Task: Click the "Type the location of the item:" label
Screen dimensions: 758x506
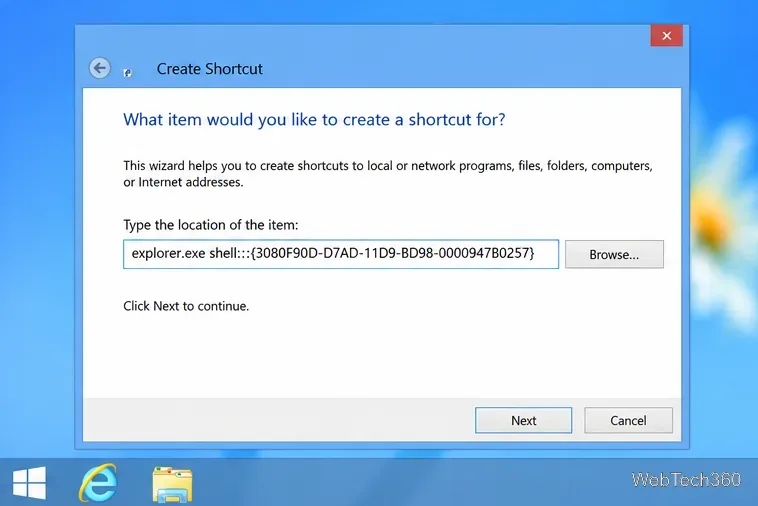Action: (211, 225)
